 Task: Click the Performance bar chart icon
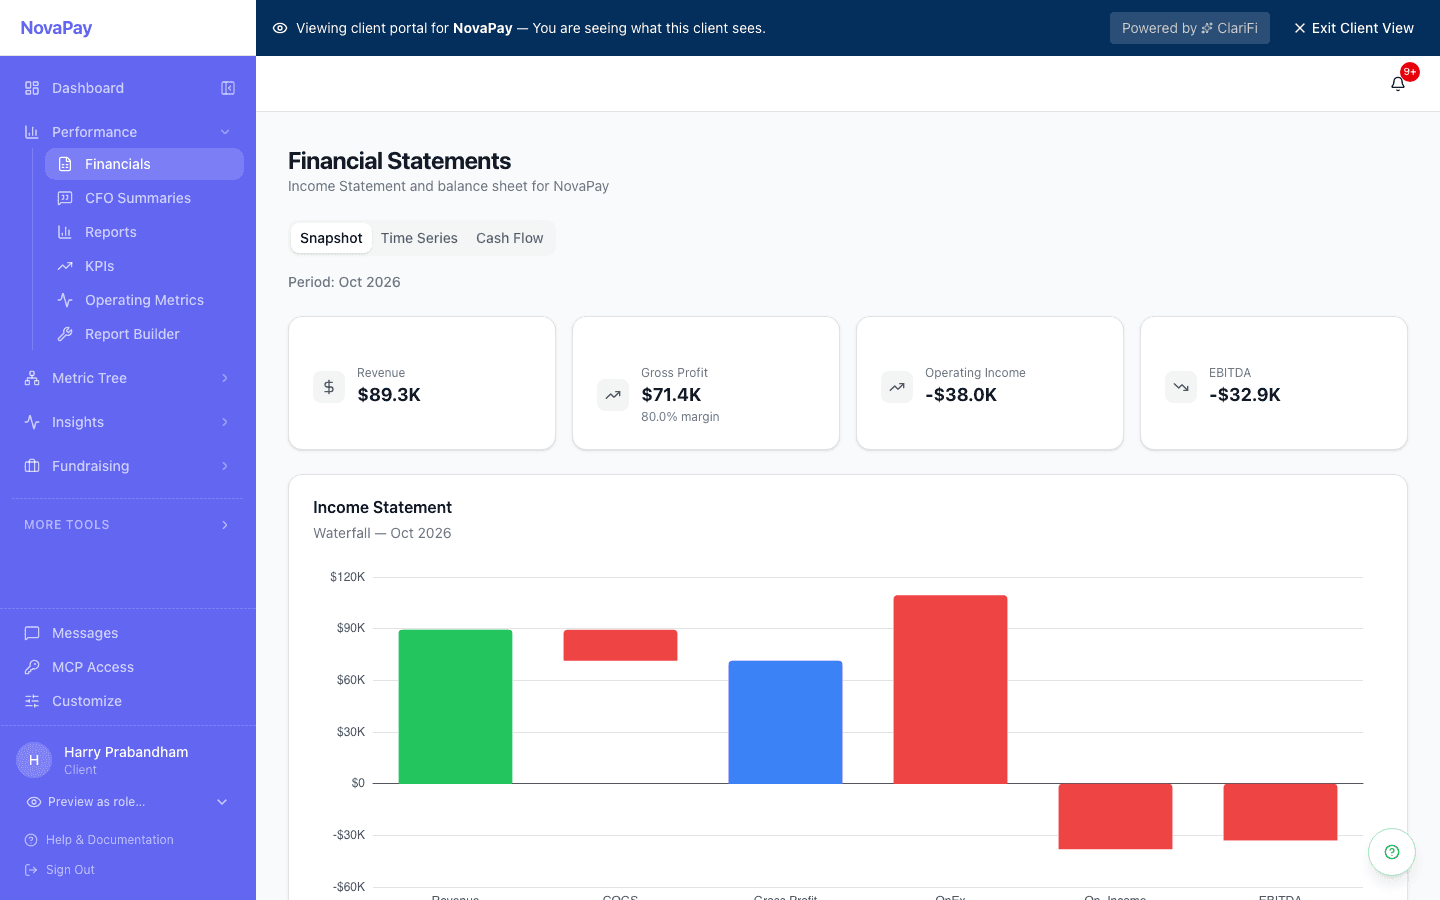(x=32, y=132)
